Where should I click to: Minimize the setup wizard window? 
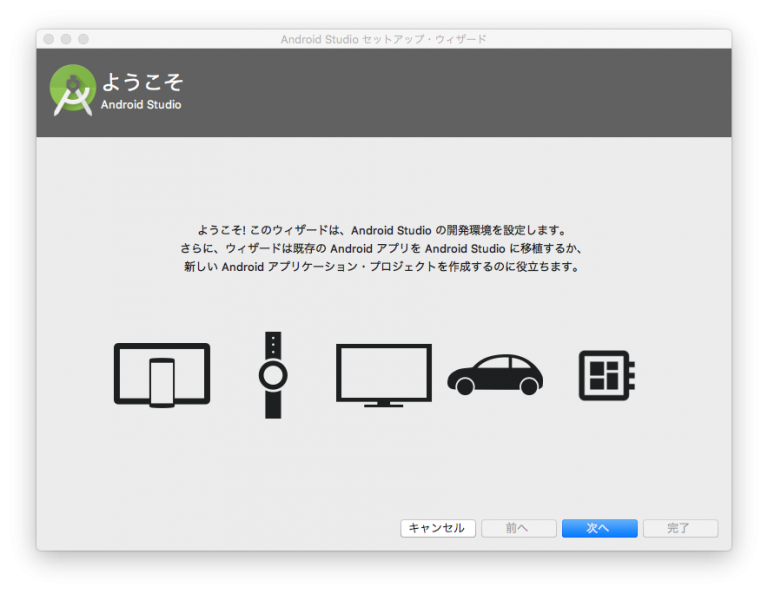point(66,39)
